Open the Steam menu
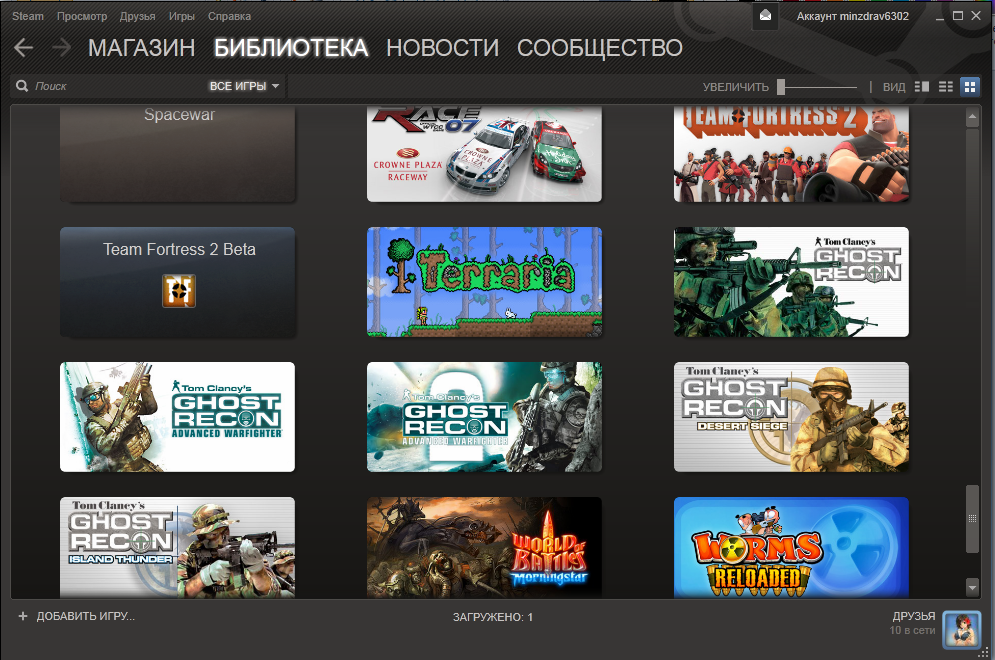995x660 pixels. point(28,16)
